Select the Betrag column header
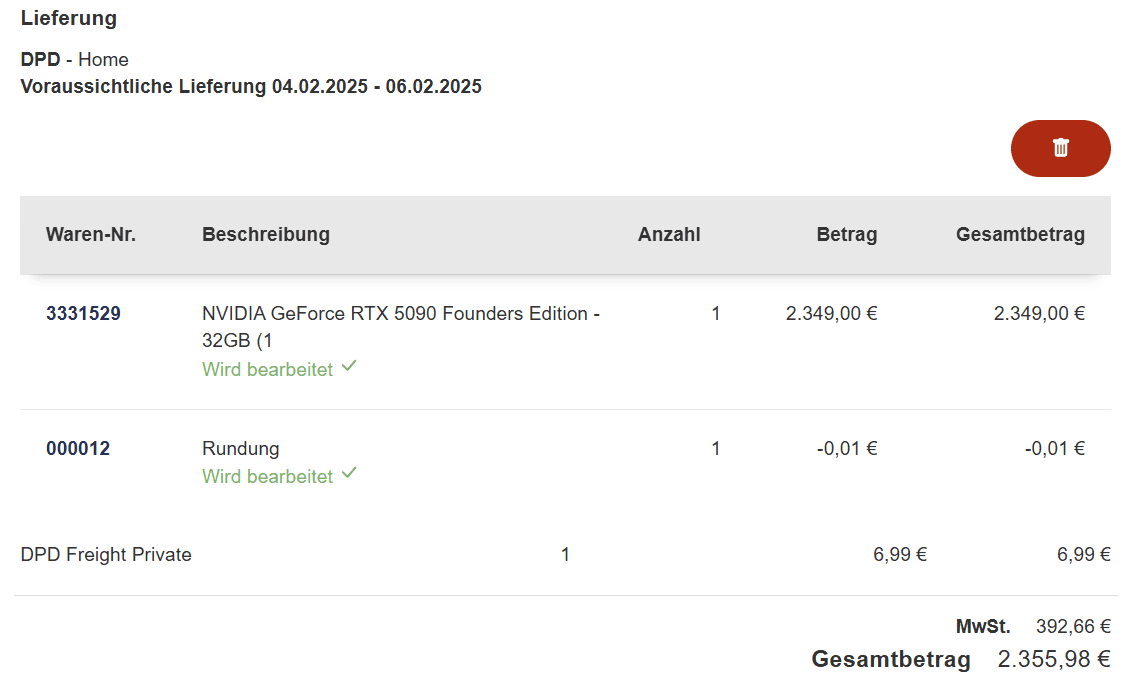 click(846, 235)
